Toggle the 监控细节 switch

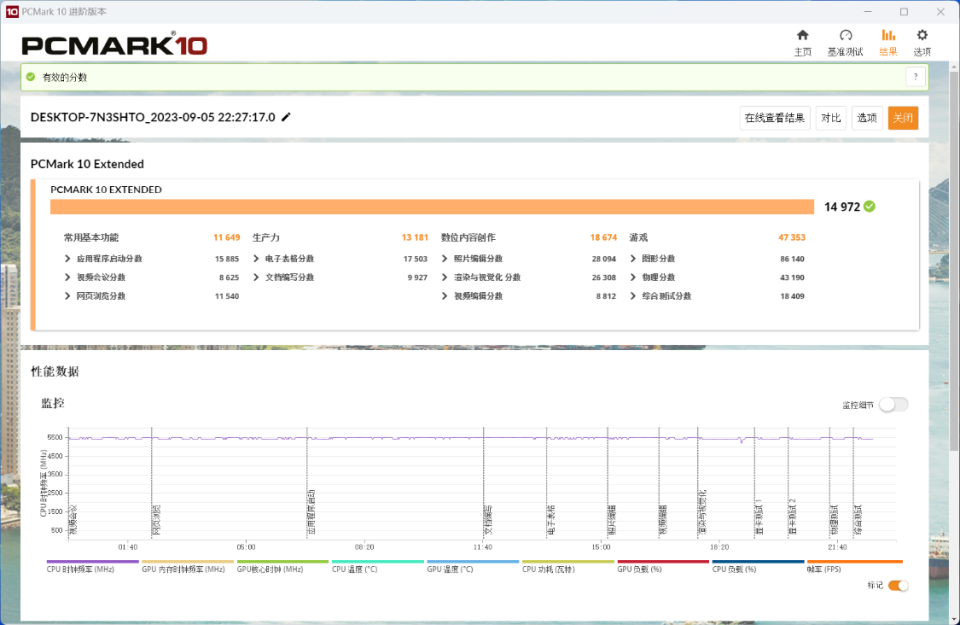click(893, 405)
